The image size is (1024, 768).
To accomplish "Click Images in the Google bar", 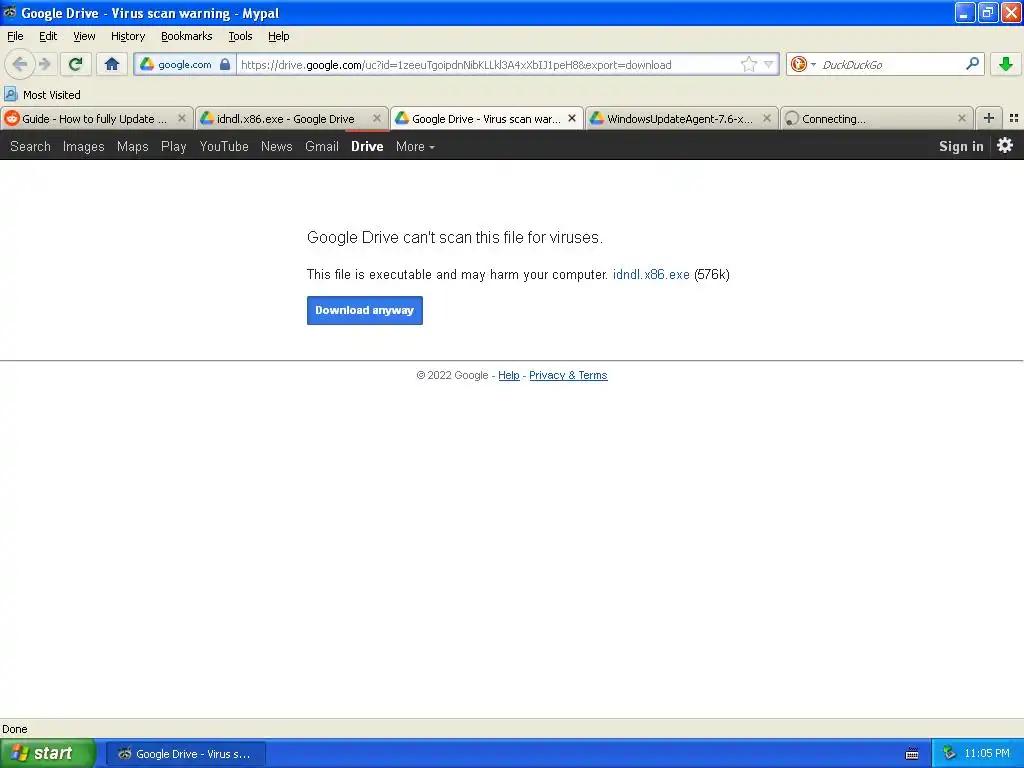I will pyautogui.click(x=84, y=146).
